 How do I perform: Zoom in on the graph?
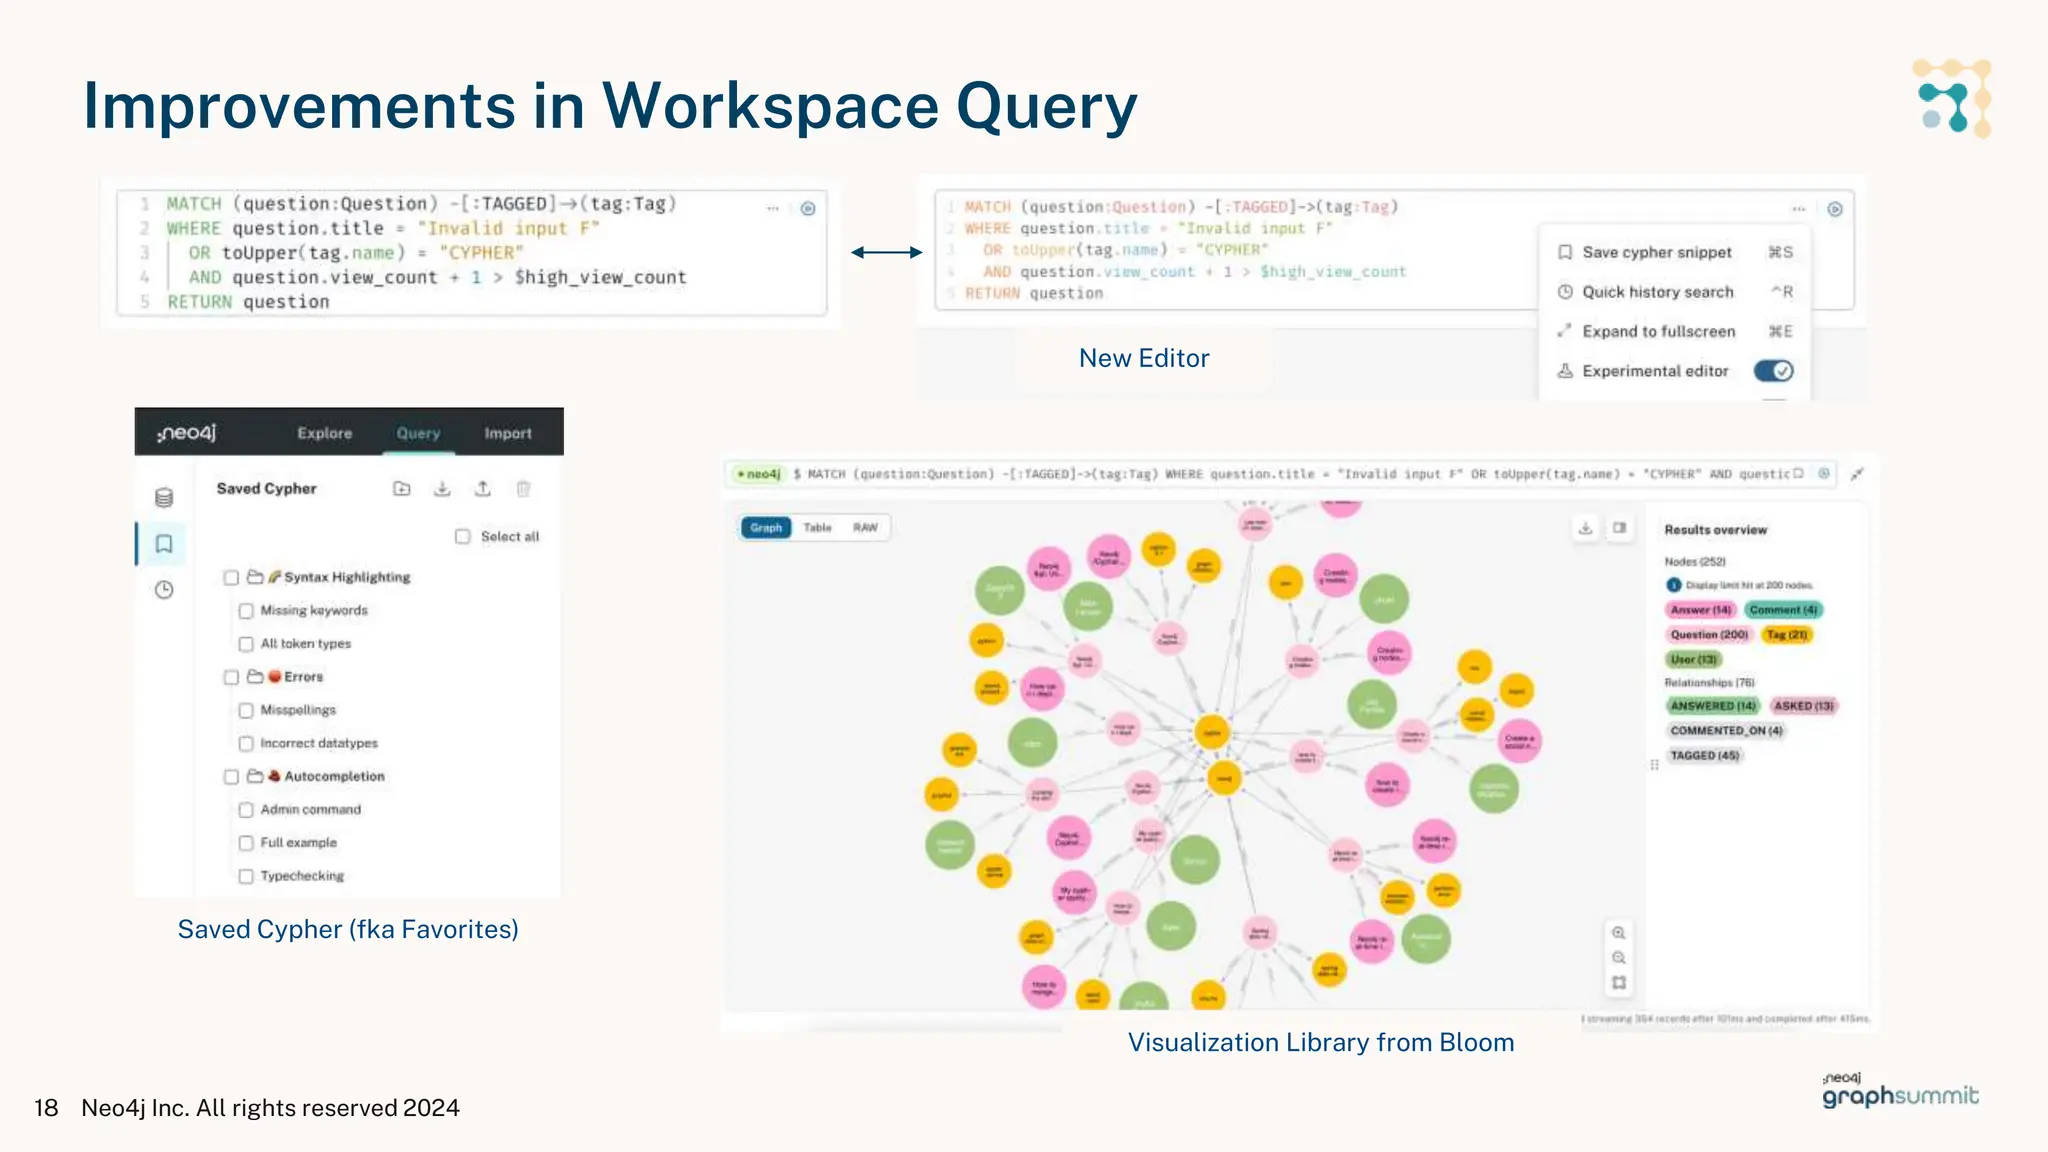pos(1619,932)
